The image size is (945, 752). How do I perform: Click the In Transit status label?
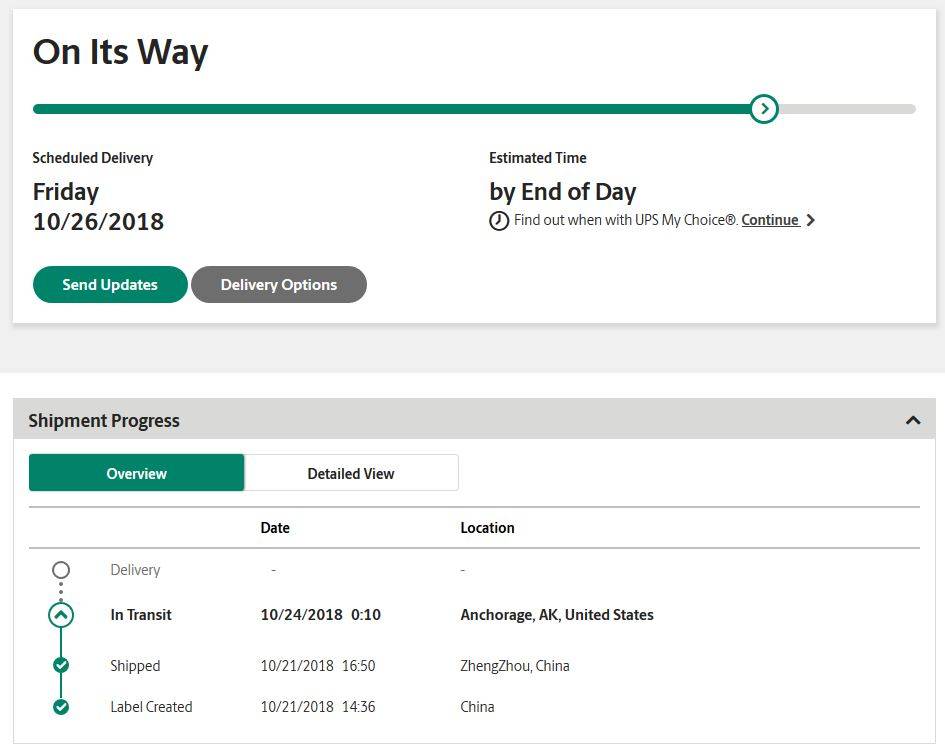point(141,615)
